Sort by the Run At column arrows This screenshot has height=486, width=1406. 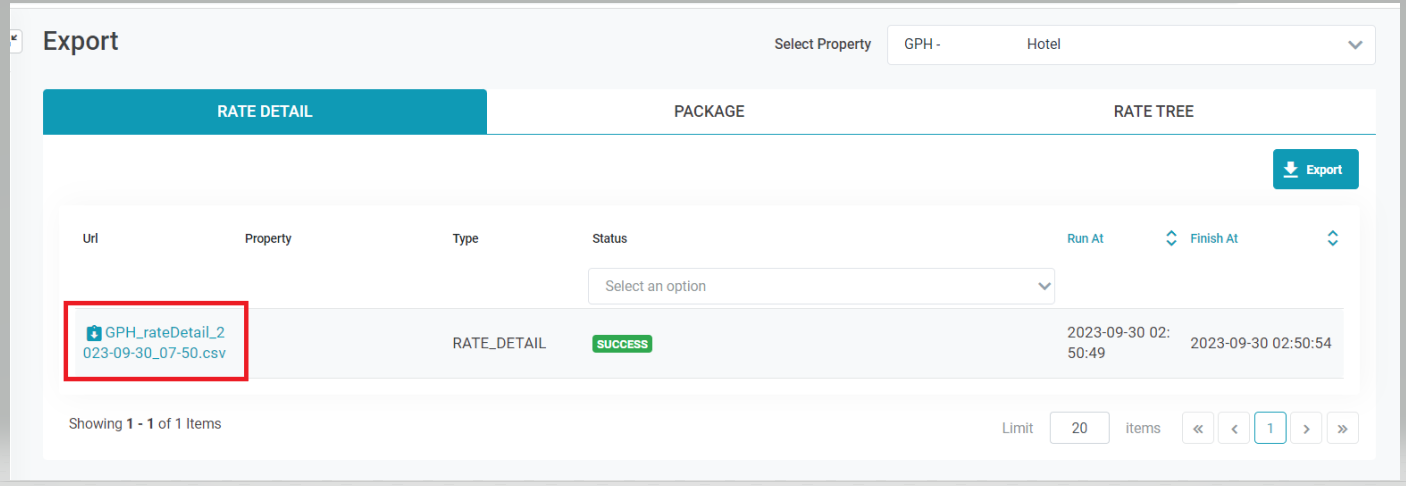(x=1171, y=239)
